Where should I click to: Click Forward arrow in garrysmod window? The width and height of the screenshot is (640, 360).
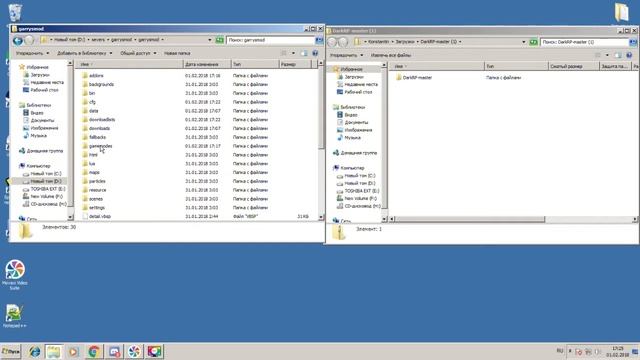[29, 40]
